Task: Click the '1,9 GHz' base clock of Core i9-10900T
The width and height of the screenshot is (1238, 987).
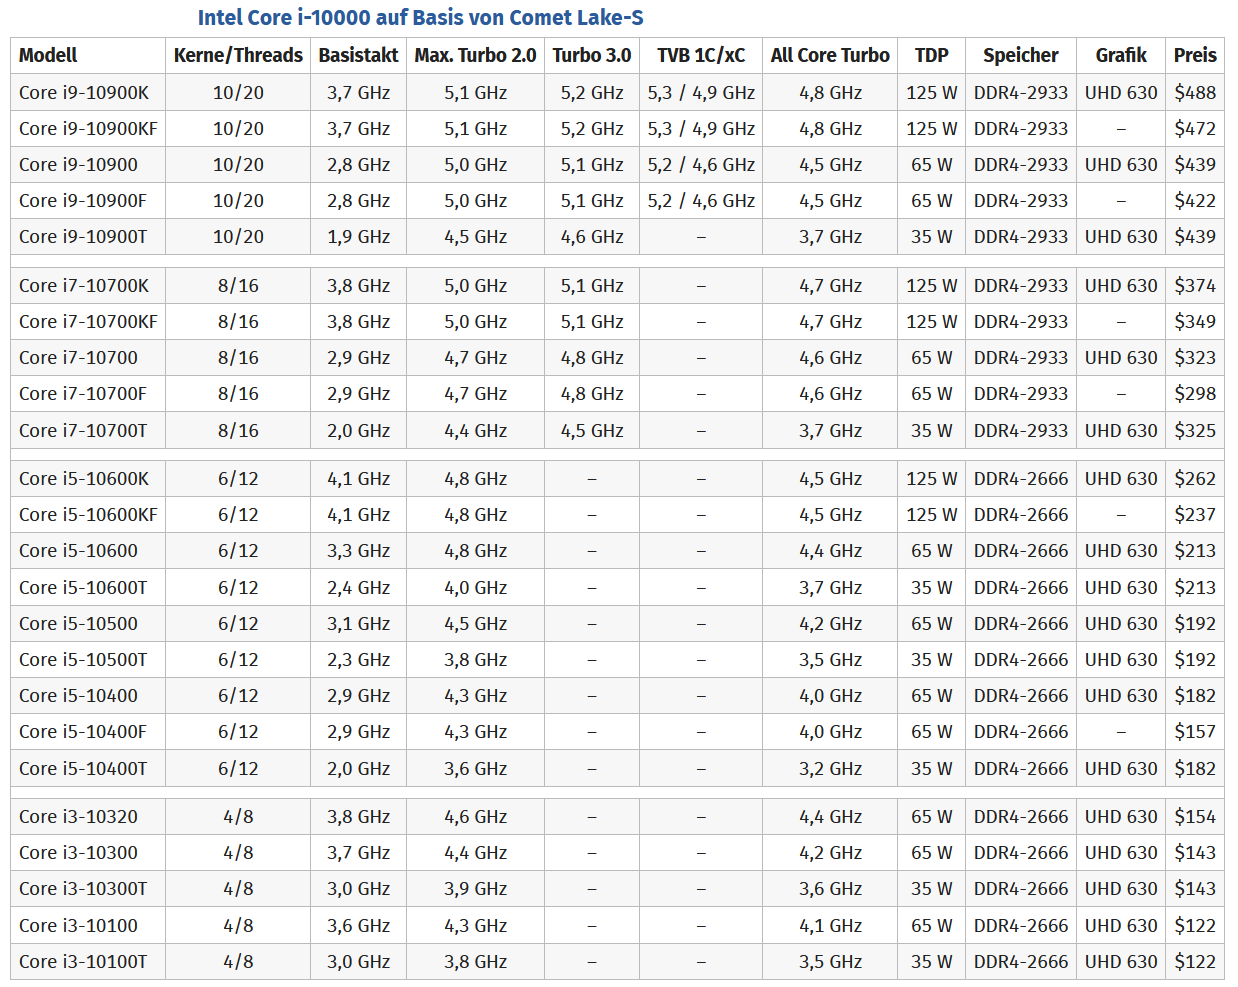Action: 358,237
